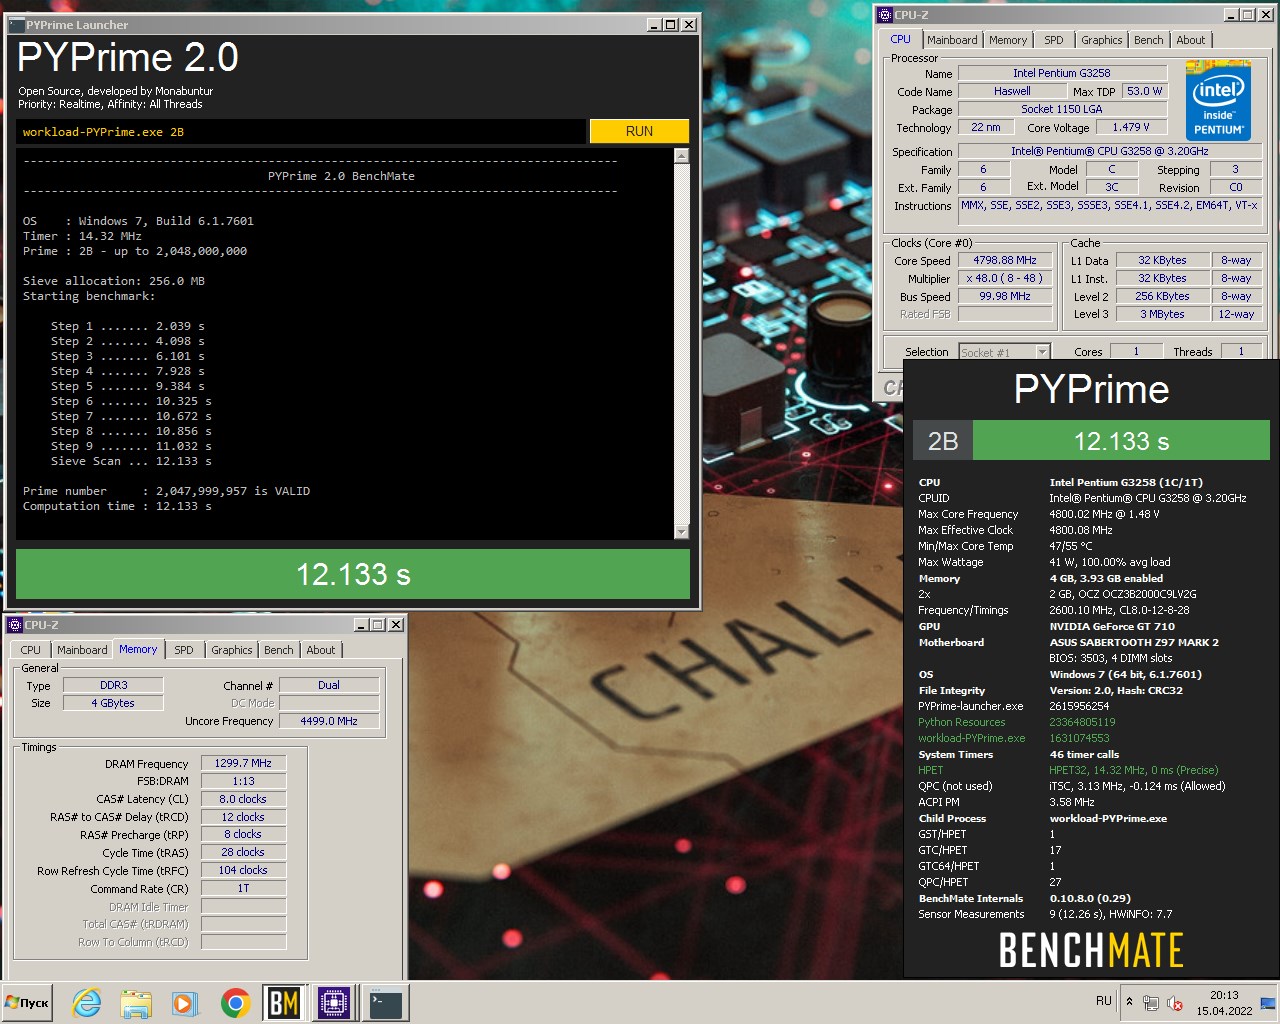Open the console window taskbar icon
The image size is (1280, 1024).
(385, 1002)
